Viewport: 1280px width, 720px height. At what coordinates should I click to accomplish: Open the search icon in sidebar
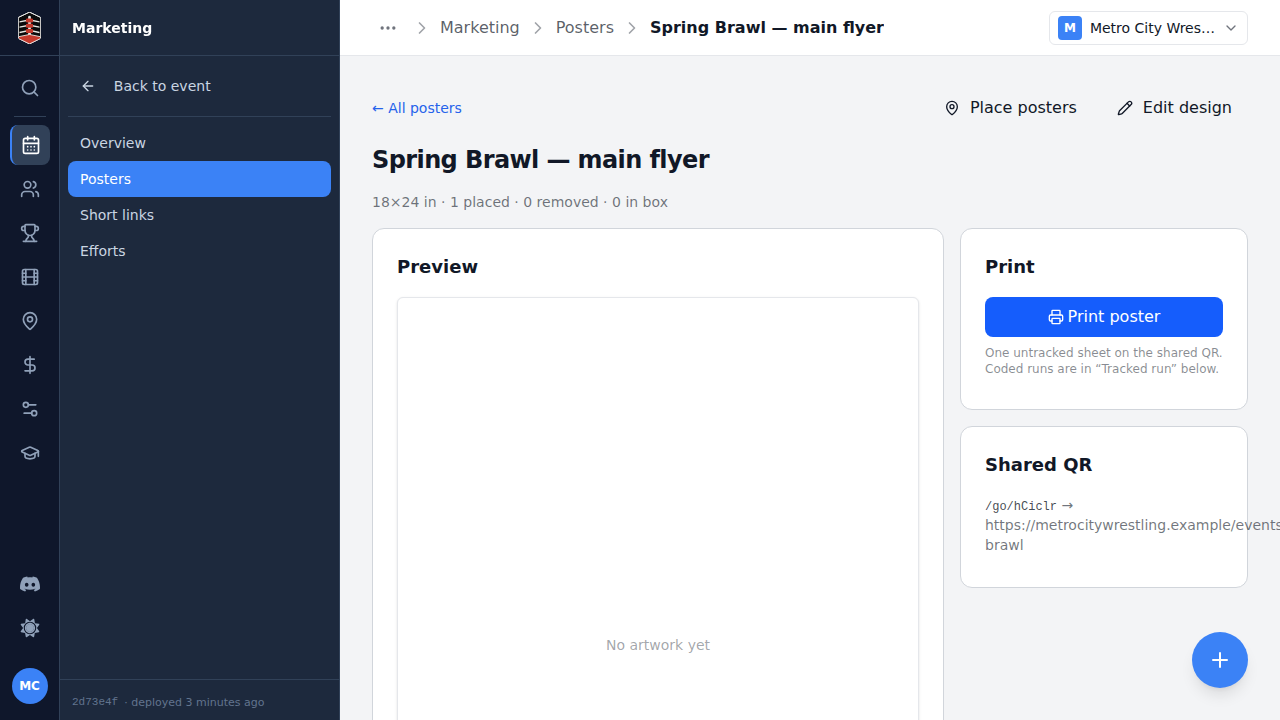point(30,88)
